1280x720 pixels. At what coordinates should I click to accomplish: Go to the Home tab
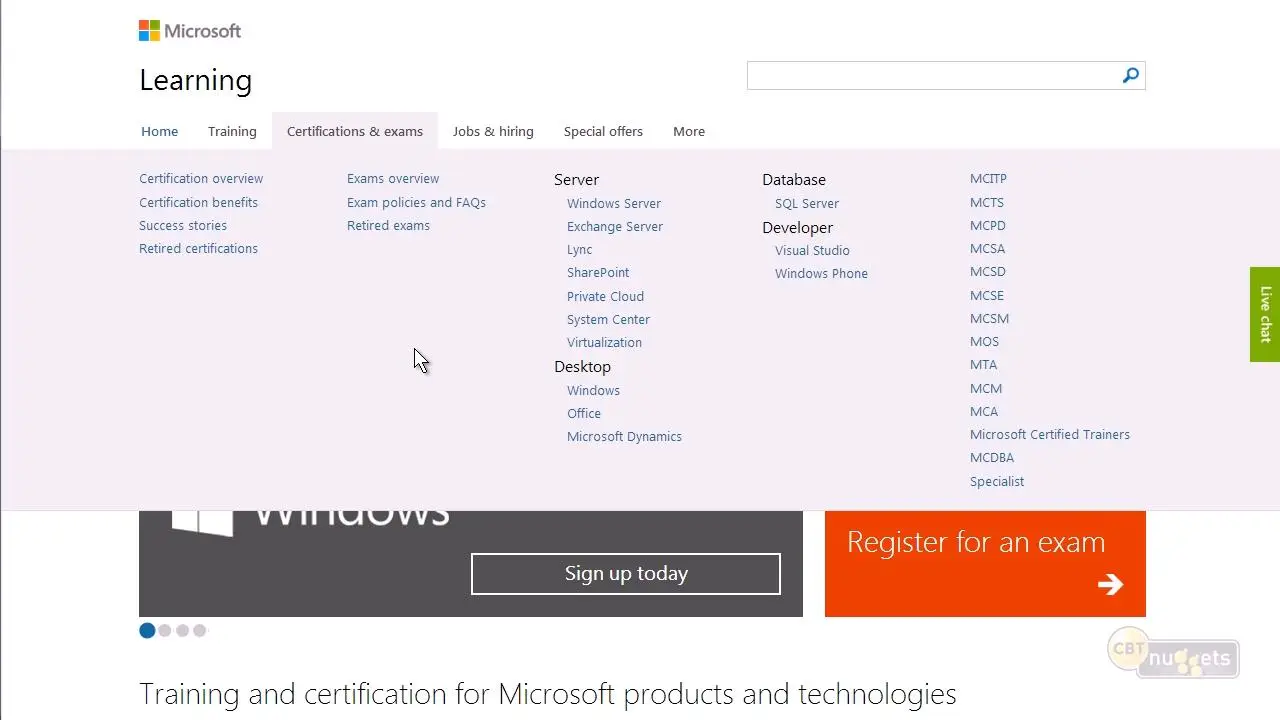pyautogui.click(x=159, y=131)
